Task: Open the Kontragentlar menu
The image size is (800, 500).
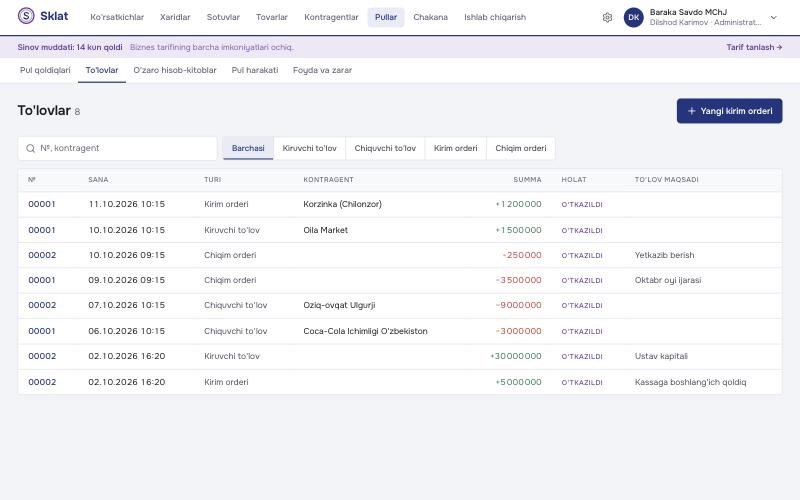Action: 331,17
